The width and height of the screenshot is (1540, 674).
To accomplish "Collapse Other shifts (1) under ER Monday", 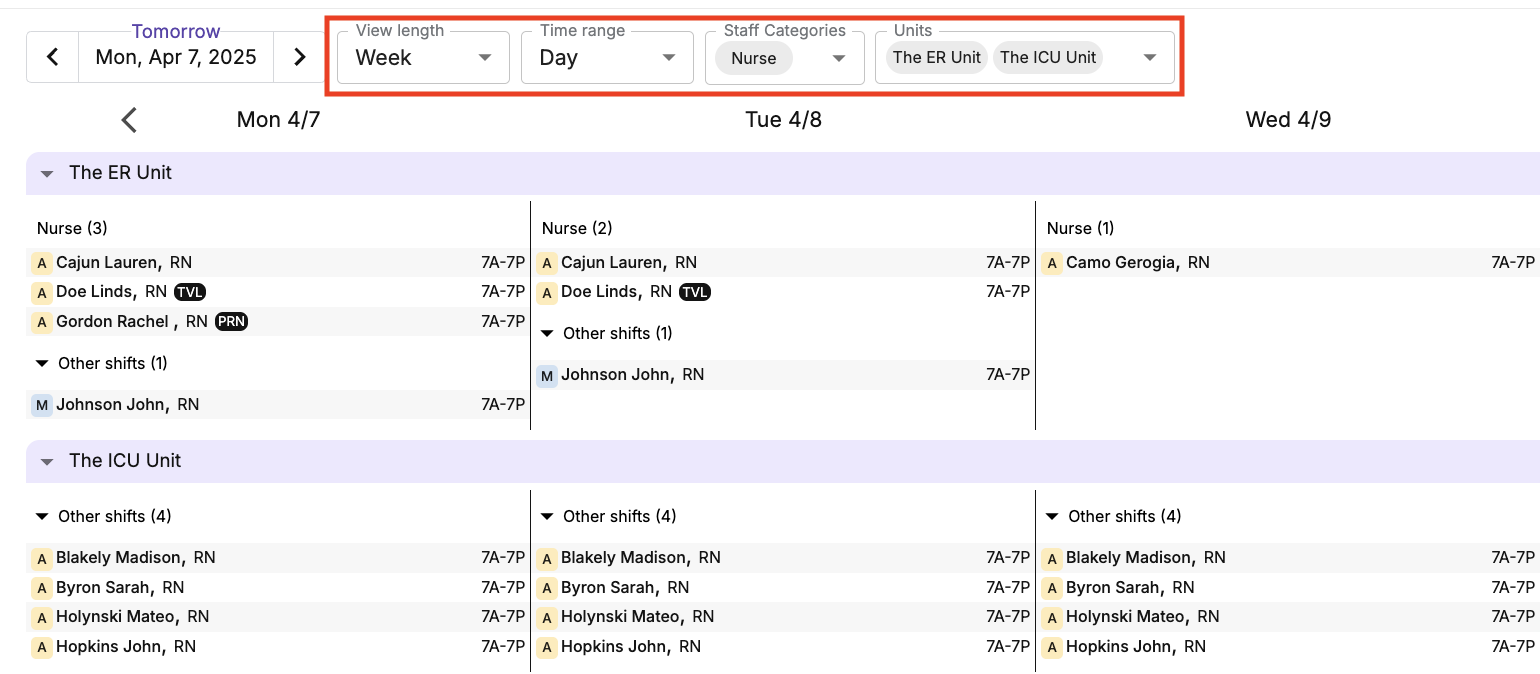I will point(42,363).
